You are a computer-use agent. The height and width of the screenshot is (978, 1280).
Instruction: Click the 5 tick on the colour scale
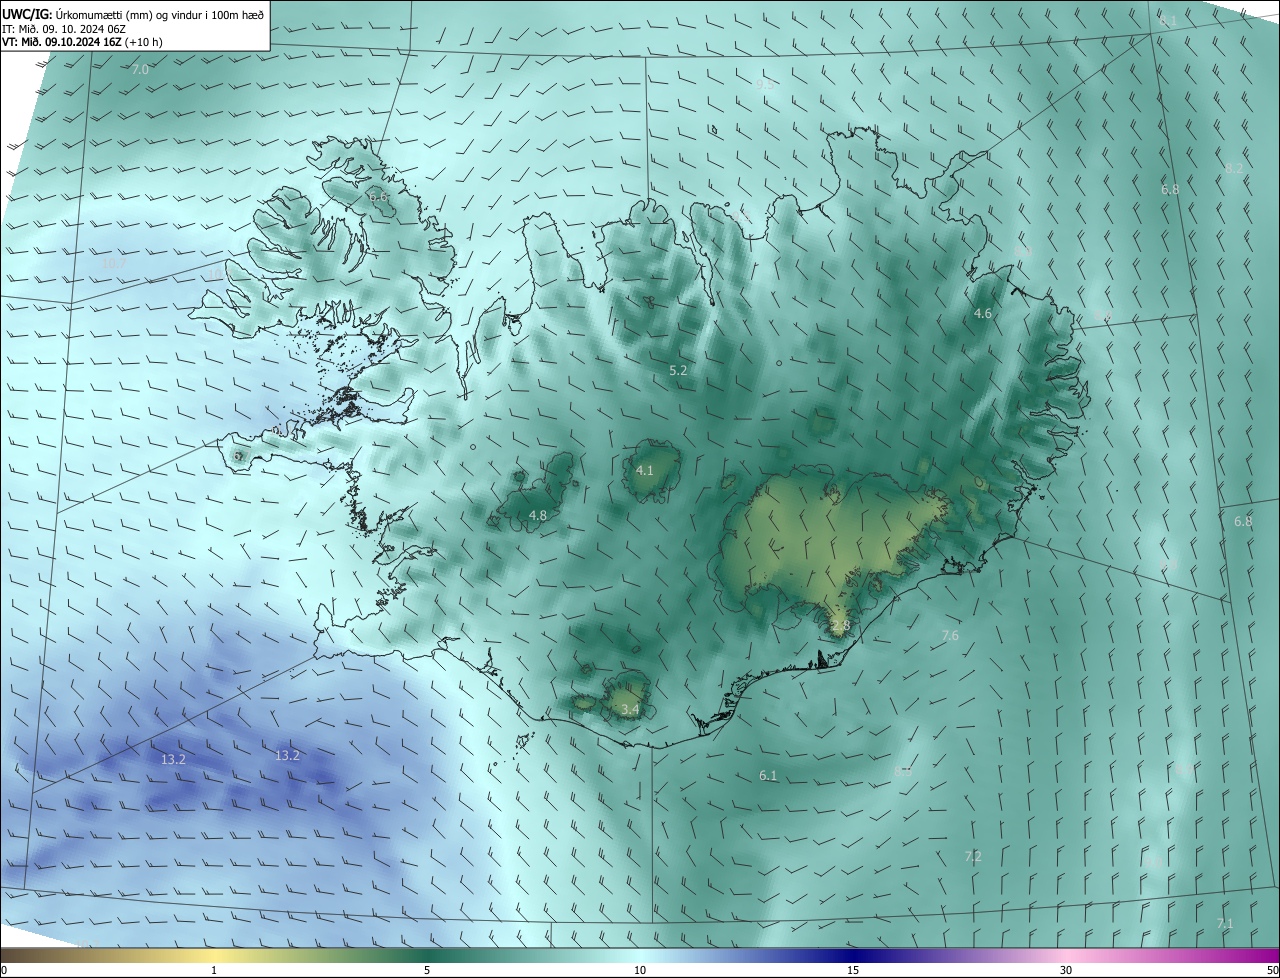coord(427,970)
